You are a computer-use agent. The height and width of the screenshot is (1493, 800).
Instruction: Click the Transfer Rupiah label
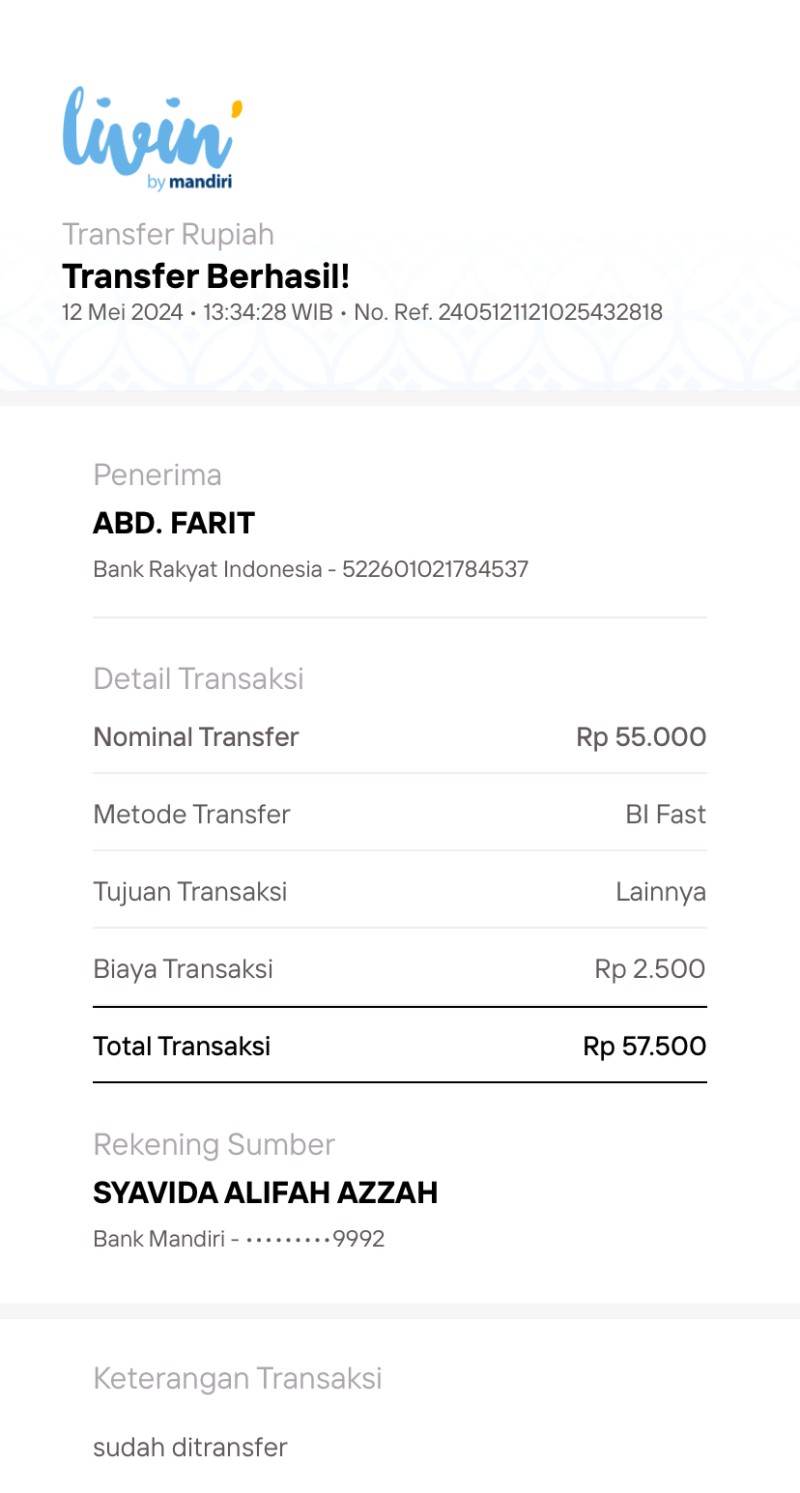[168, 234]
